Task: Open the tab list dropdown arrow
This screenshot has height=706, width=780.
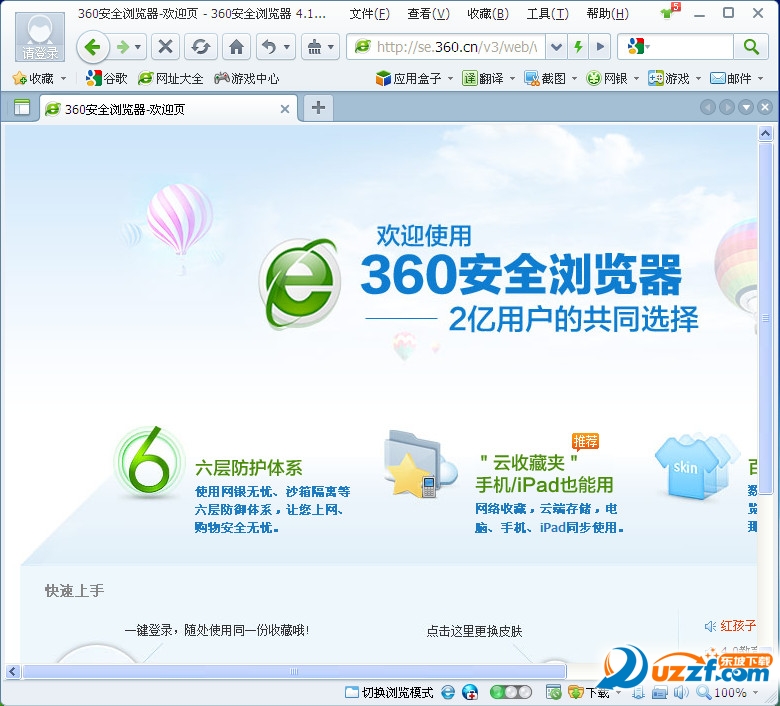Action: [x=746, y=107]
